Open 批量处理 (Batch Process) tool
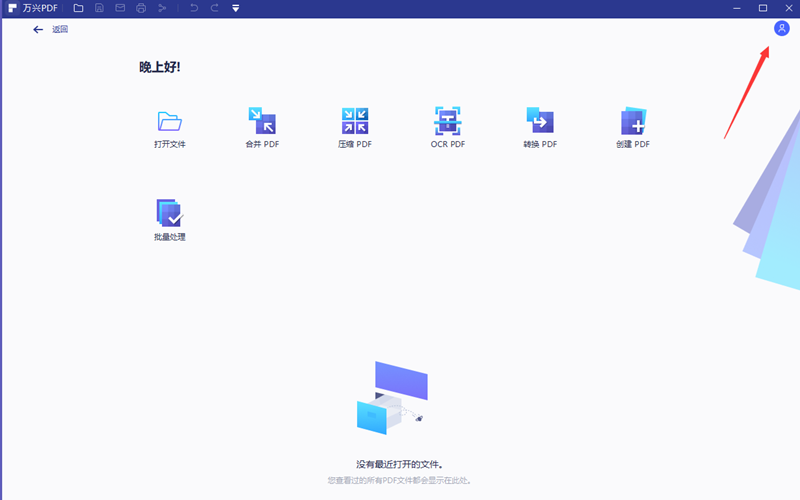Viewport: 800px width, 500px height. click(169, 213)
